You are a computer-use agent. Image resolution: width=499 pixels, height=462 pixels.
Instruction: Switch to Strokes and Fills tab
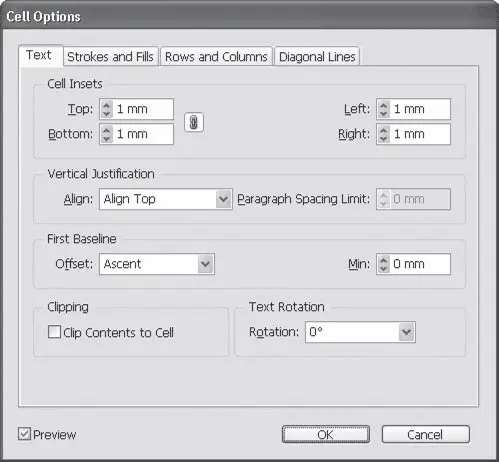(110, 57)
